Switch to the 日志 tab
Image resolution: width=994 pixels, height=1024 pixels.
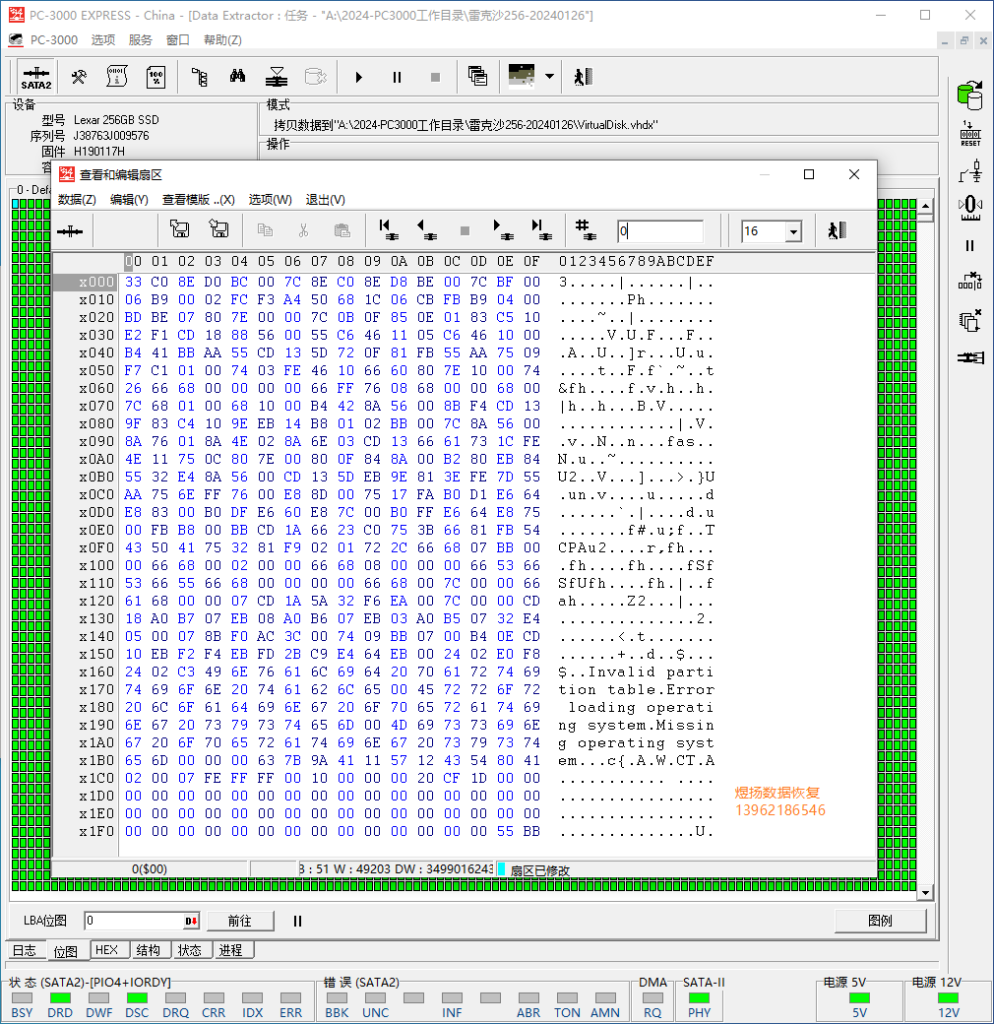24,950
